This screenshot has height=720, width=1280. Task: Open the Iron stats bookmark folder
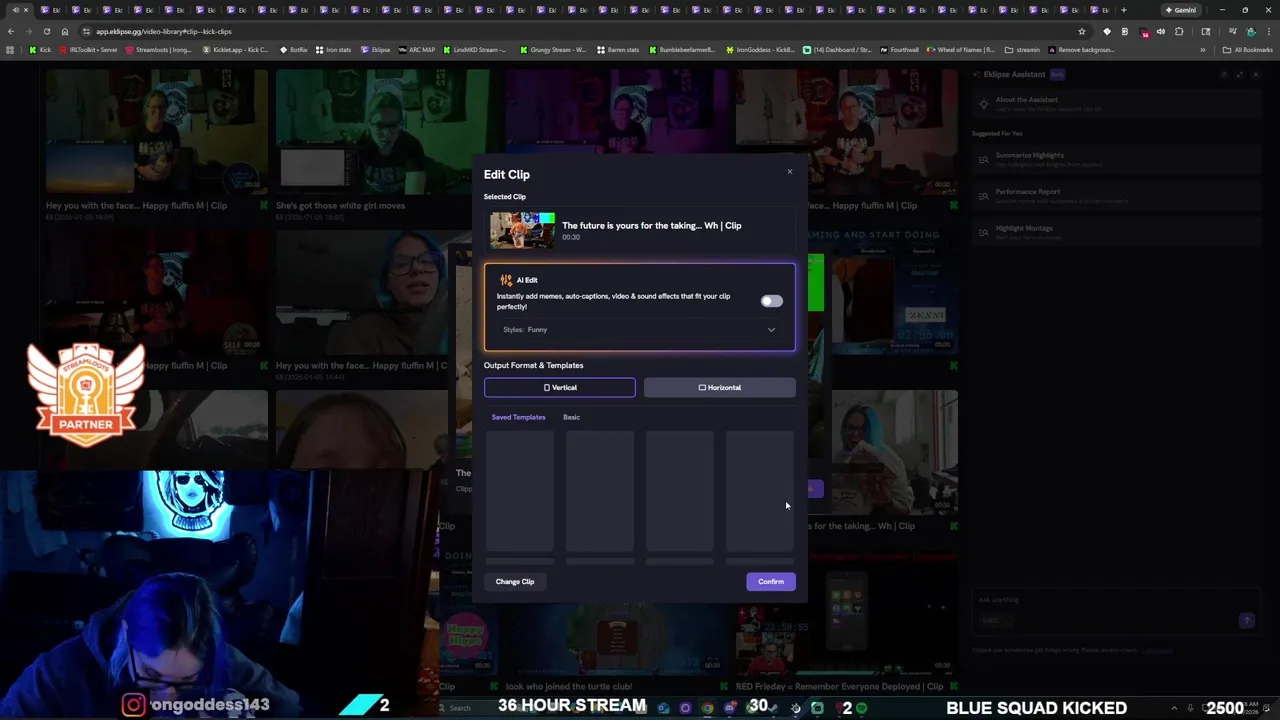(334, 50)
